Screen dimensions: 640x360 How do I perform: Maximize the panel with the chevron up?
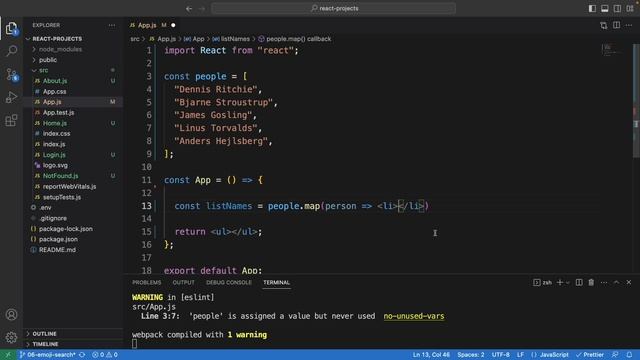point(616,282)
